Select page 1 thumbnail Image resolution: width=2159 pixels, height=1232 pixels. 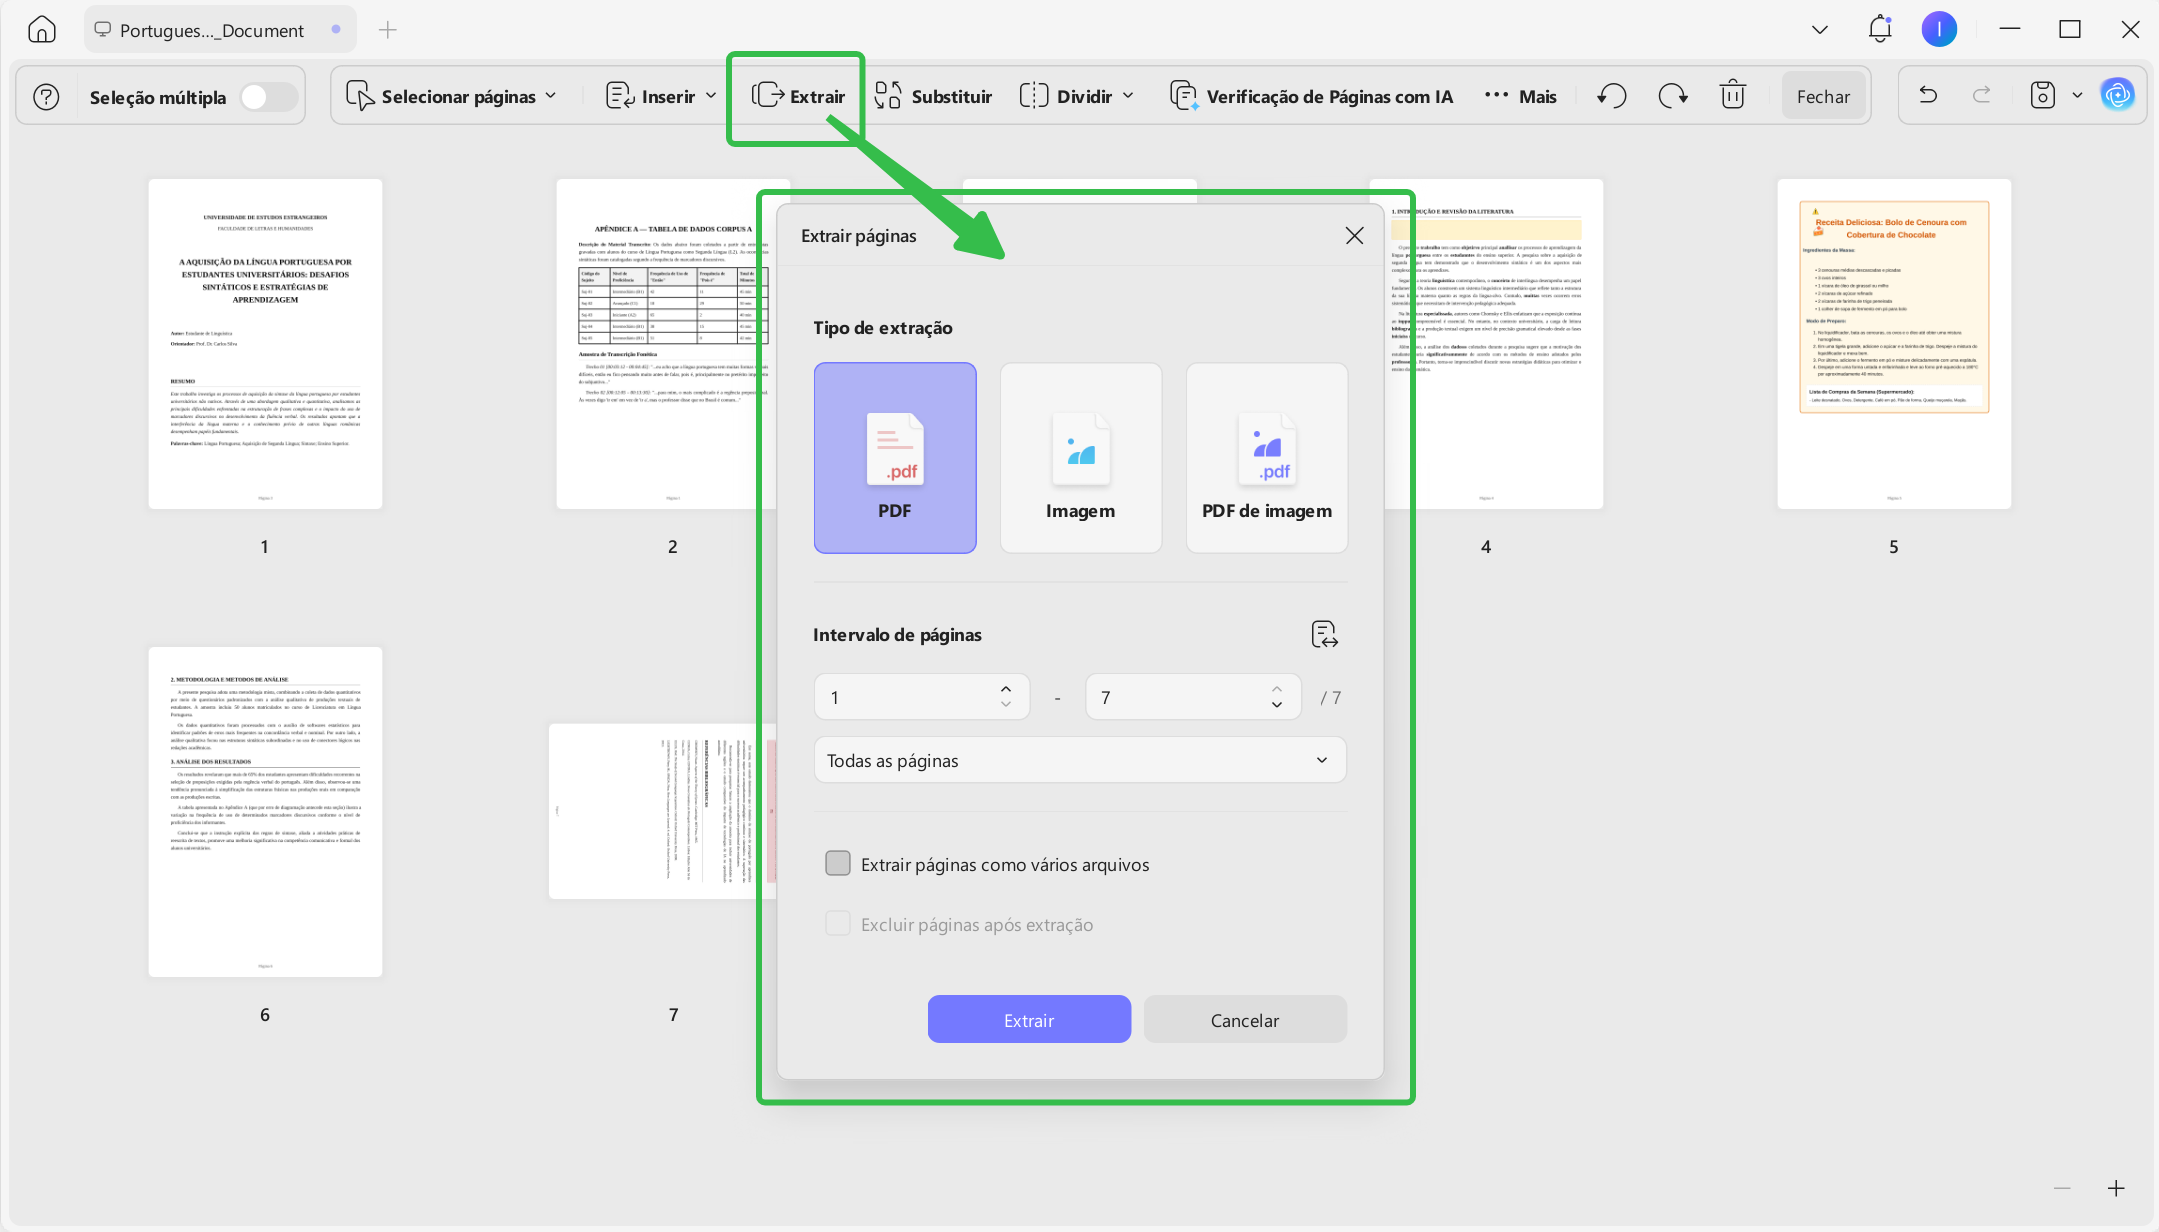(265, 344)
